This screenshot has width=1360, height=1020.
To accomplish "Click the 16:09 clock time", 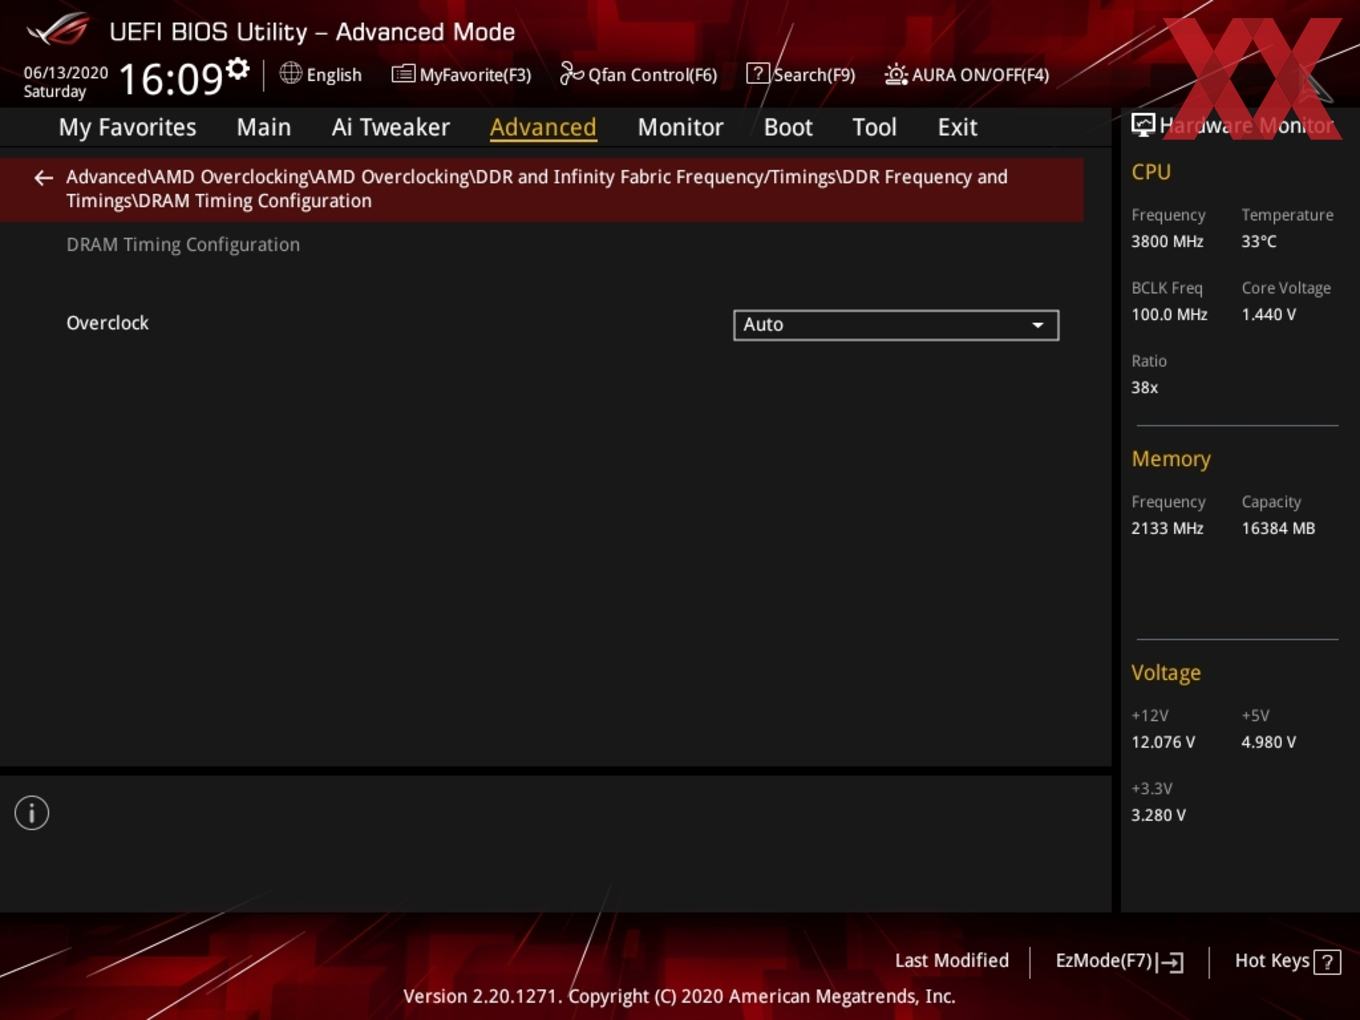I will (171, 78).
